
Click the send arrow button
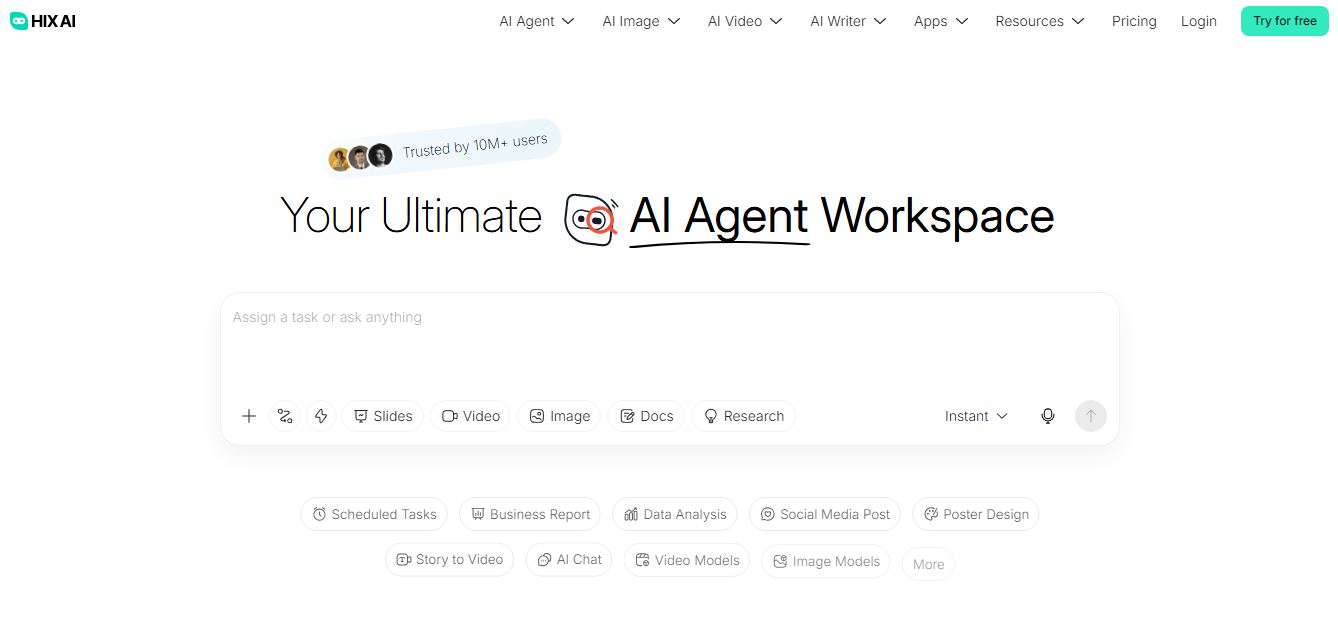coord(1091,416)
